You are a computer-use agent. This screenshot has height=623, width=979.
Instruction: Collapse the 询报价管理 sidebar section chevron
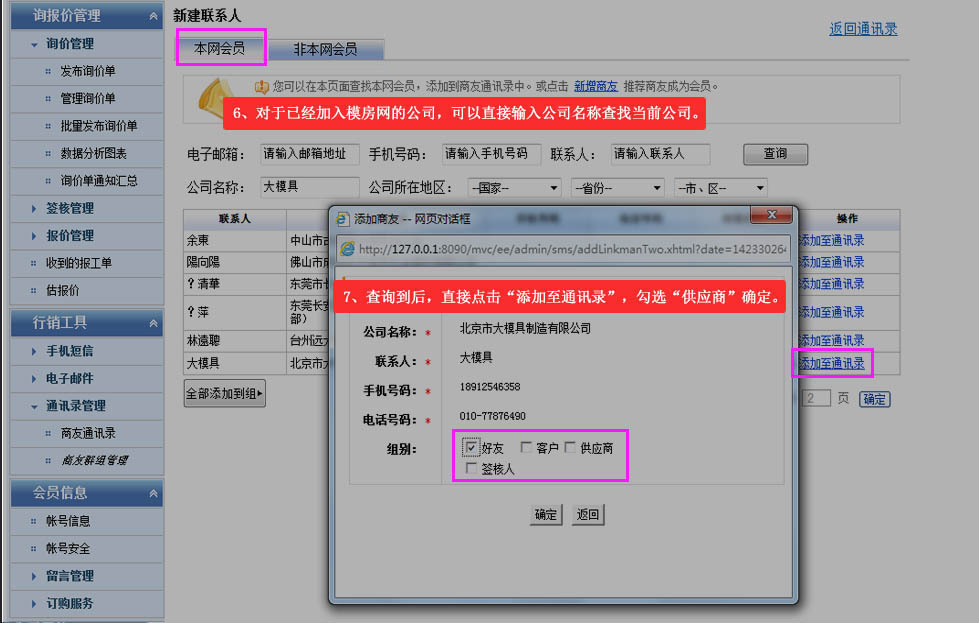click(x=153, y=16)
